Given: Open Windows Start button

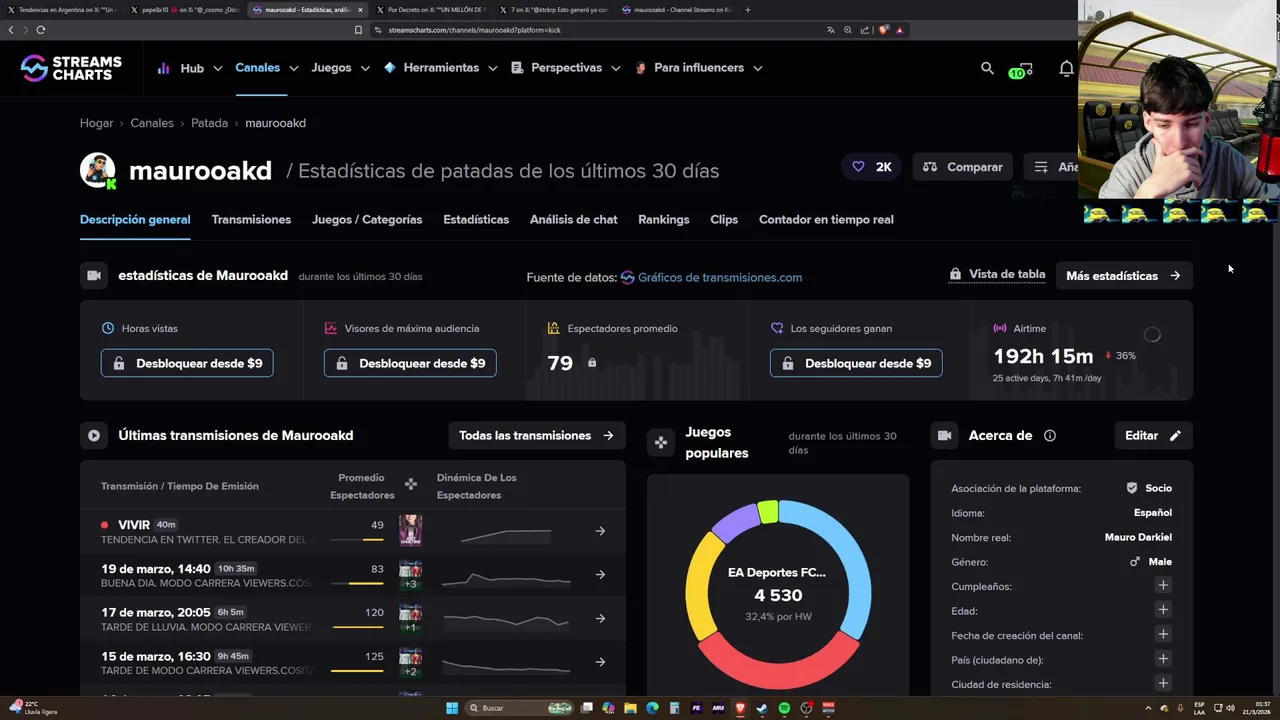Looking at the screenshot, I should coord(452,708).
